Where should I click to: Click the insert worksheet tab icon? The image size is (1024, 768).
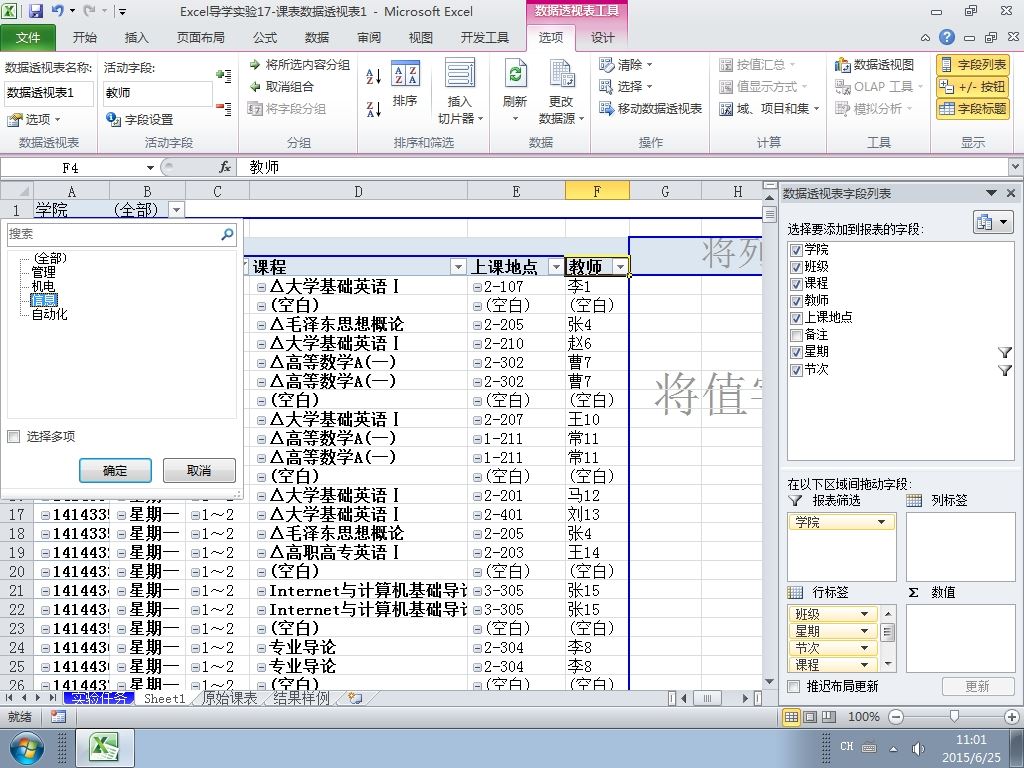[355, 698]
